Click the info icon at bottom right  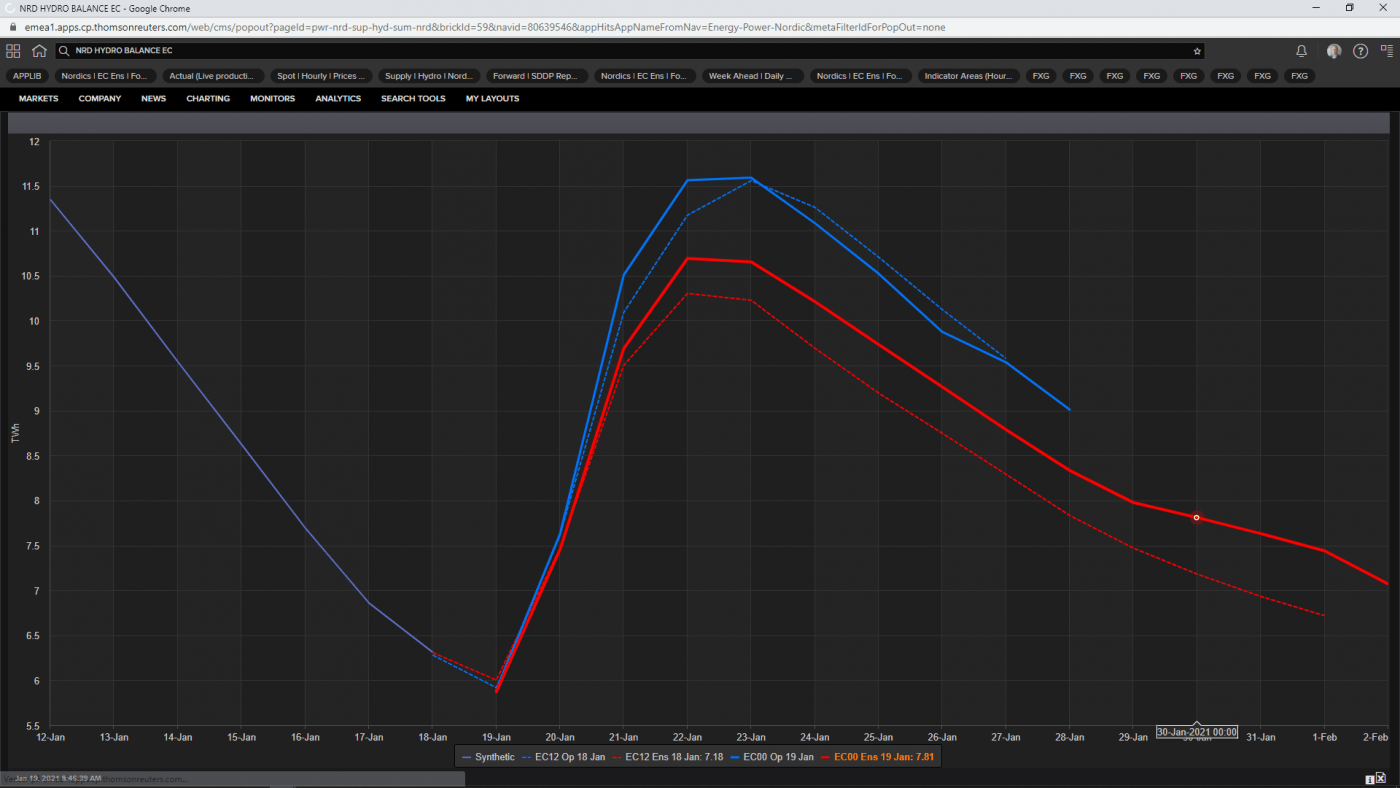point(1369,779)
